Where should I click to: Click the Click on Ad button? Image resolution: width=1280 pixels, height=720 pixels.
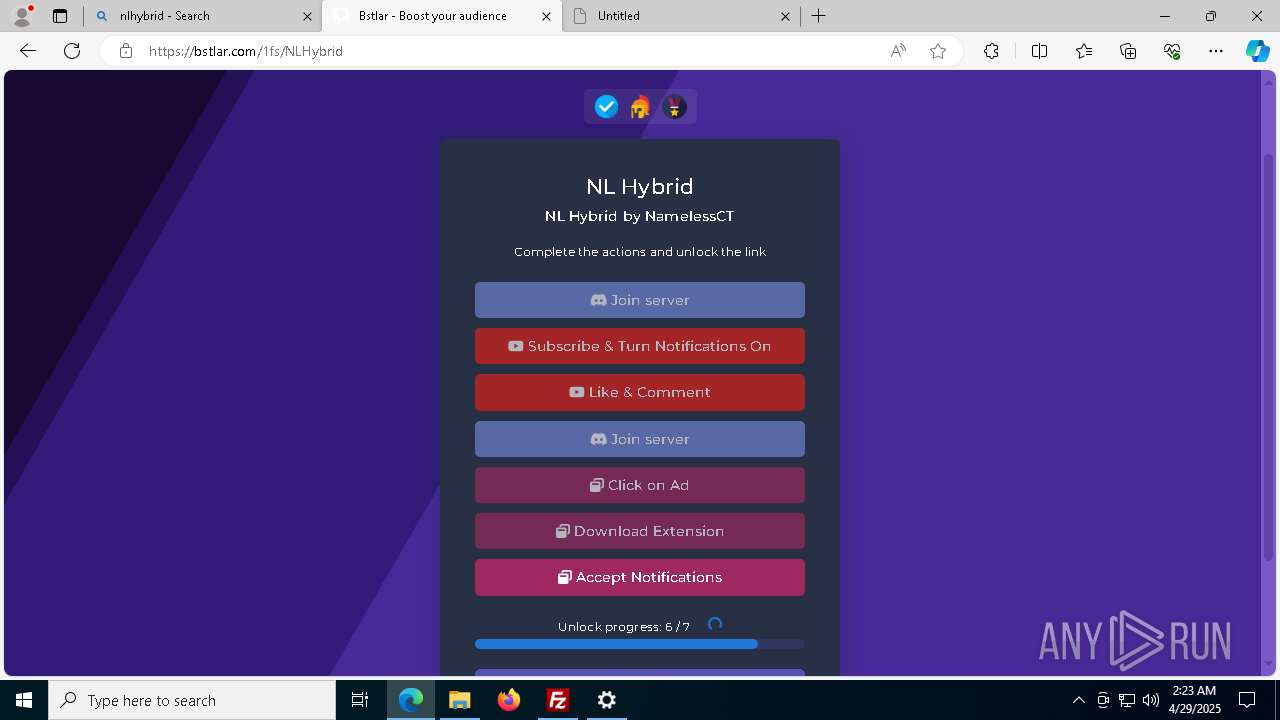640,485
